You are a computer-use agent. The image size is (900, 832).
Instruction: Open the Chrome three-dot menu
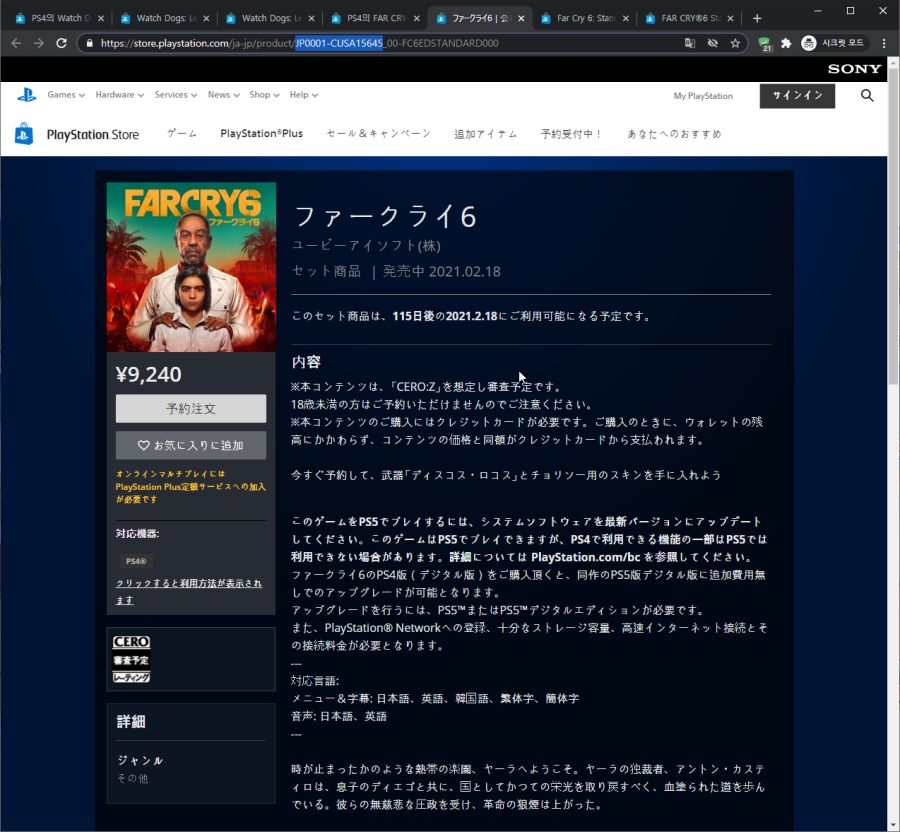click(x=884, y=43)
